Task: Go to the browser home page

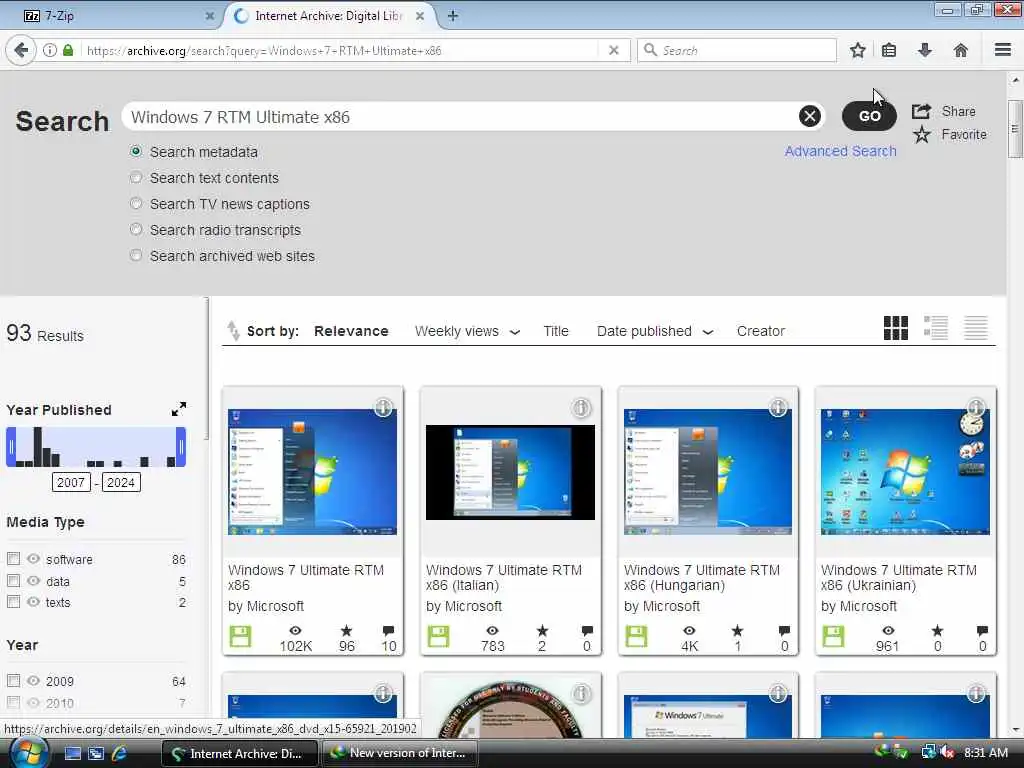Action: pos(961,50)
